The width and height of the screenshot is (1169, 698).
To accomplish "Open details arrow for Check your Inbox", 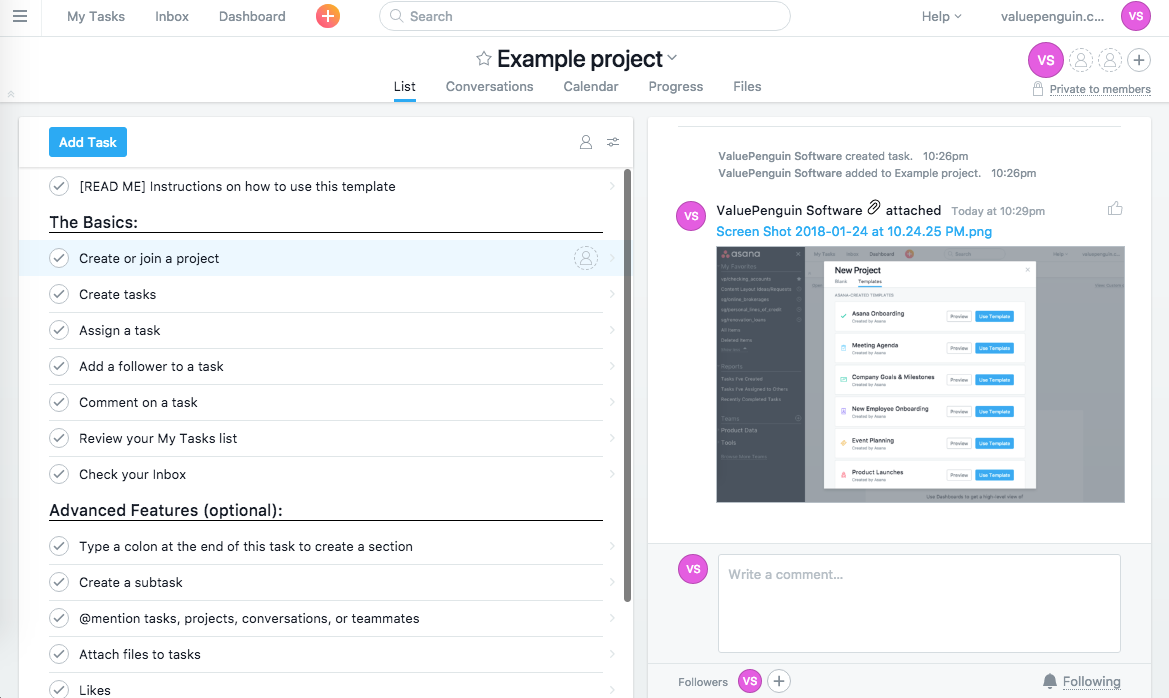I will click(612, 474).
